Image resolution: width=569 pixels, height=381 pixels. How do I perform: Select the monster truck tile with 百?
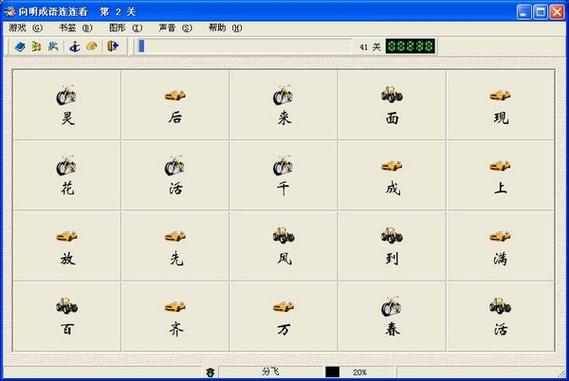tap(67, 316)
